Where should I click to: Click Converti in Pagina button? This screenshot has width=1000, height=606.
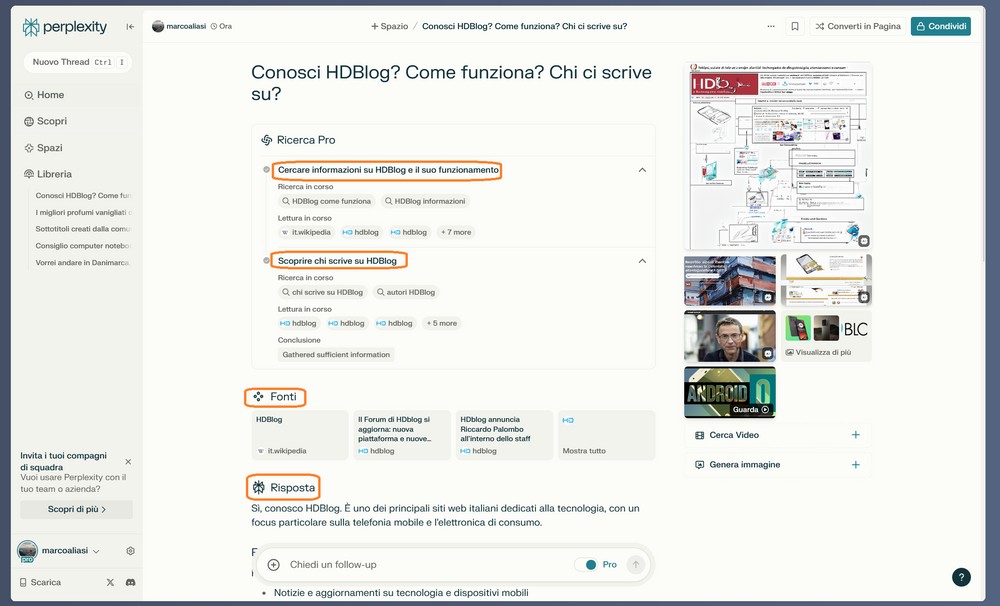(857, 26)
